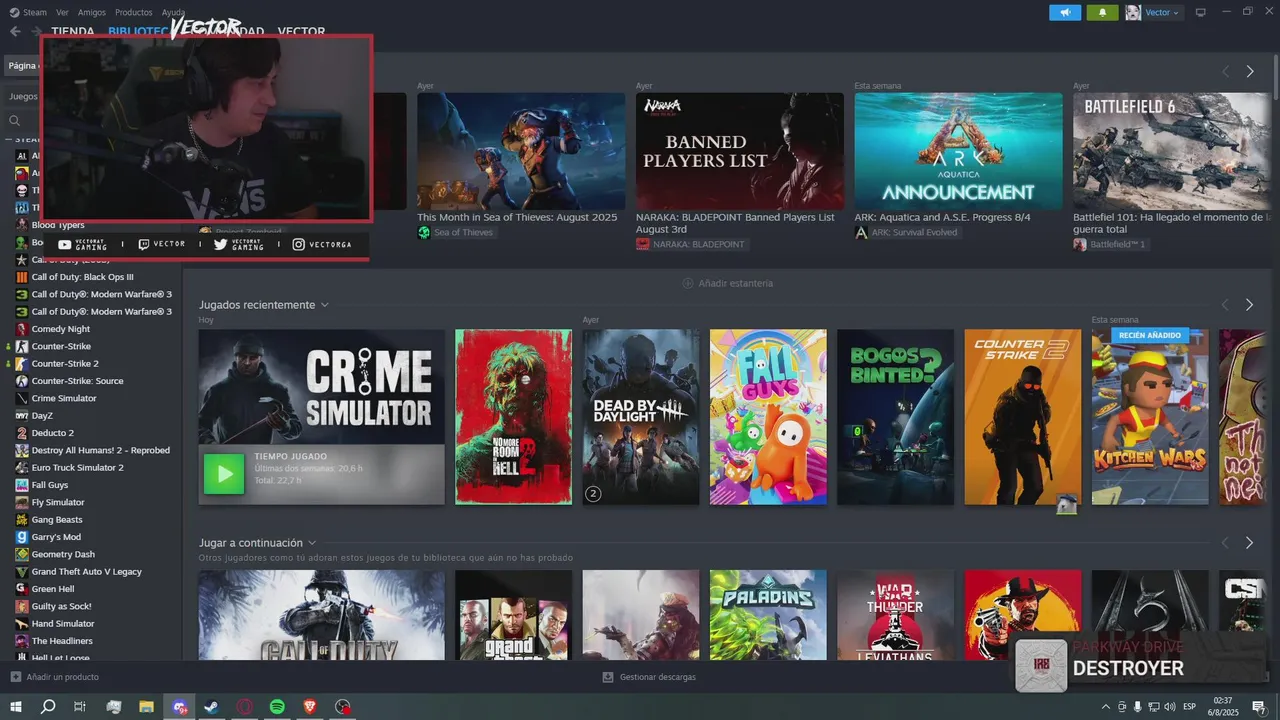The image size is (1280, 720).
Task: Open Gestionar descargas download manager
Action: pyautogui.click(x=649, y=677)
